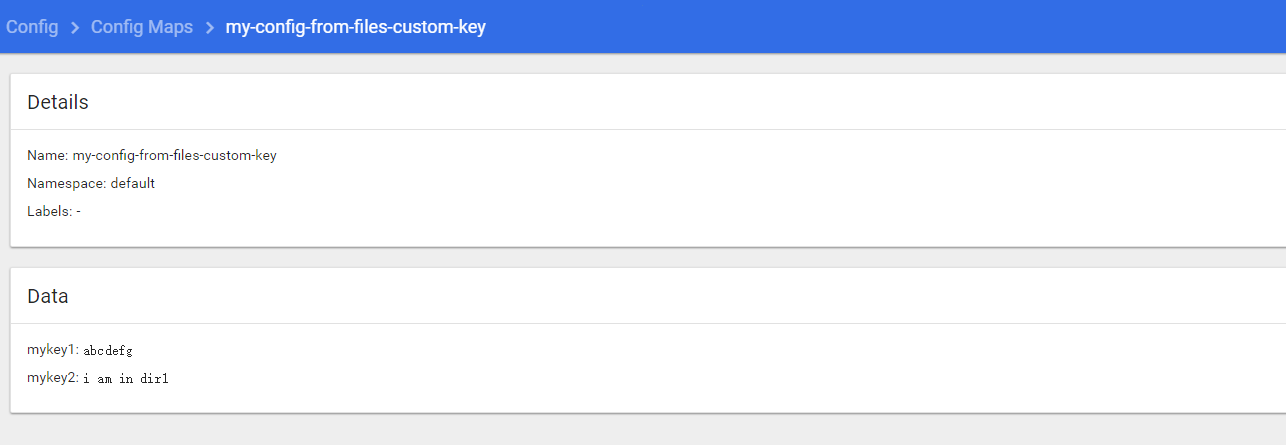Click the mykey1 data key
The height and width of the screenshot is (445, 1286).
[x=53, y=350]
